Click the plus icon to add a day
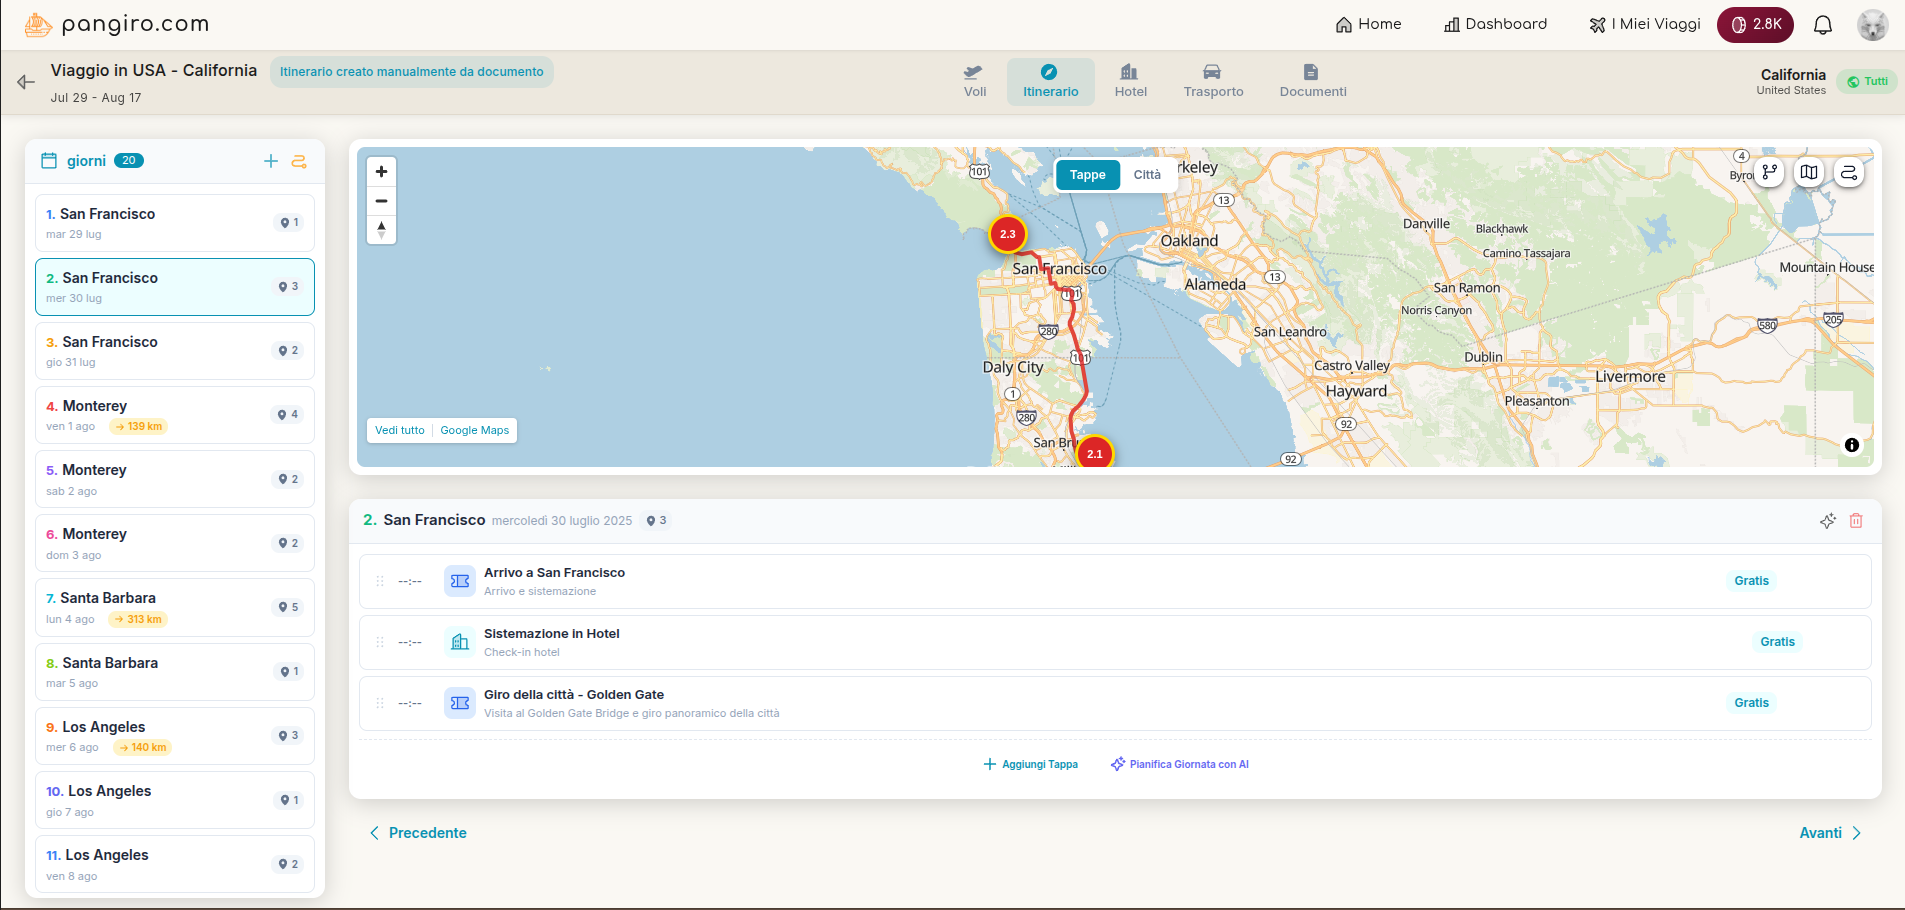The width and height of the screenshot is (1905, 910). coord(270,161)
